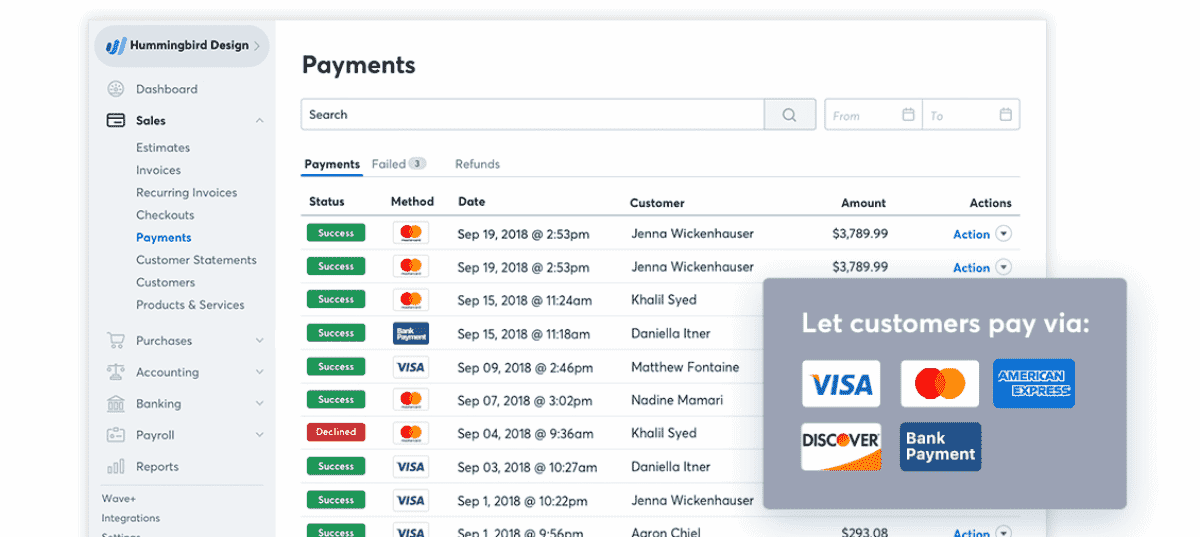Go to Customer Statements page
This screenshot has width=1200, height=537.
[x=196, y=260]
